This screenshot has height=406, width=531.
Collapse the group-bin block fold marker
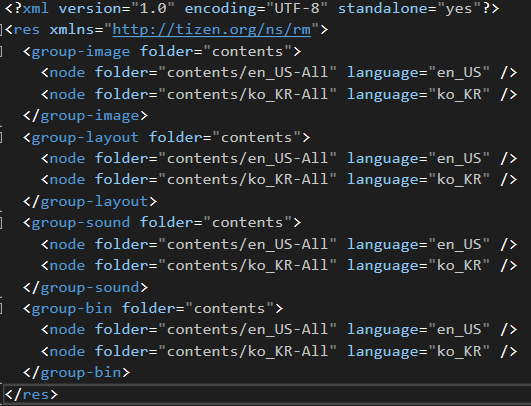[x=1, y=308]
